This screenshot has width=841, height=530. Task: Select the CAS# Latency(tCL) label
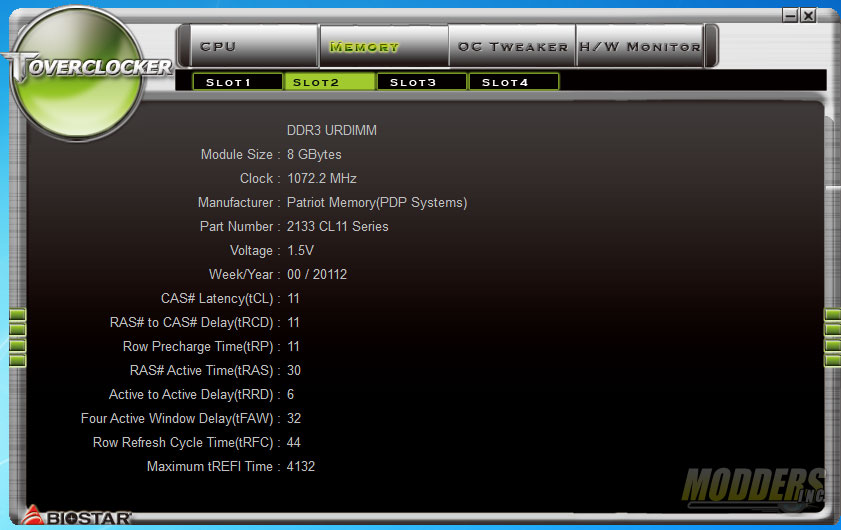(217, 298)
